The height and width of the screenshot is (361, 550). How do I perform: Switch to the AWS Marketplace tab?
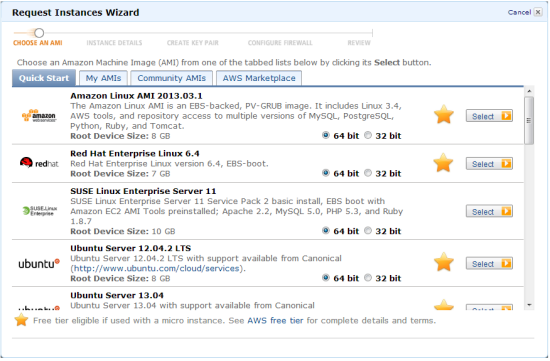point(259,78)
